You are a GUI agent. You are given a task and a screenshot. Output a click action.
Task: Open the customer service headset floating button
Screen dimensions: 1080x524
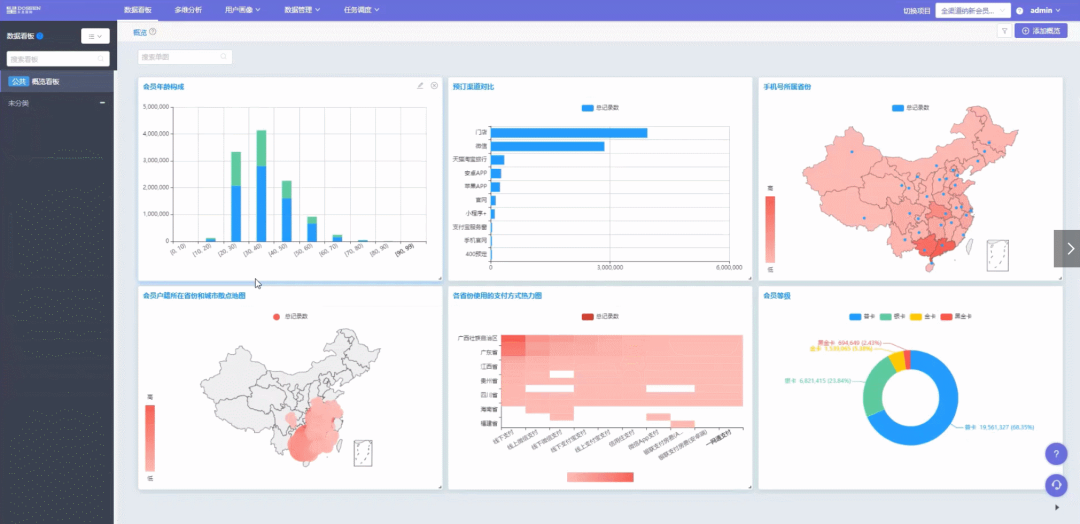click(x=1056, y=485)
